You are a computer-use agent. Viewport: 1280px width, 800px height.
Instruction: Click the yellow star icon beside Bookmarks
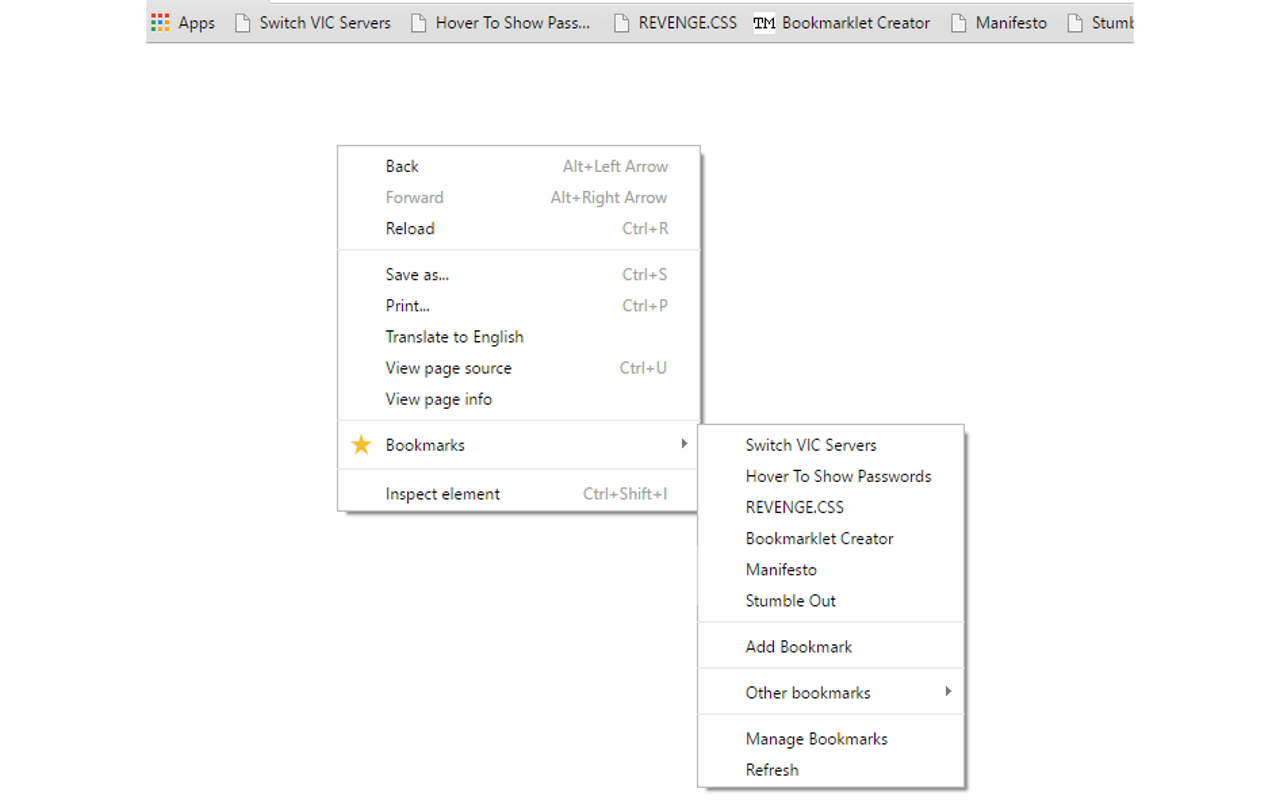[x=361, y=445]
